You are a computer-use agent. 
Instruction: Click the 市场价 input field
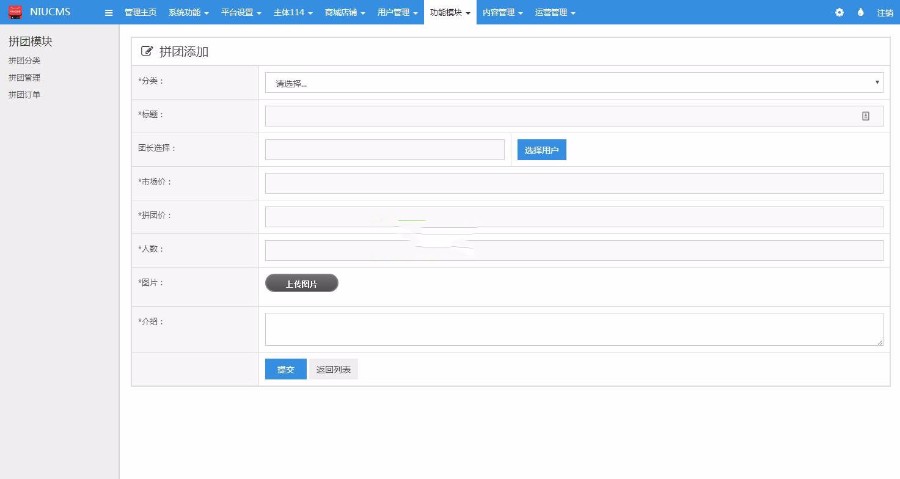[x=574, y=184]
